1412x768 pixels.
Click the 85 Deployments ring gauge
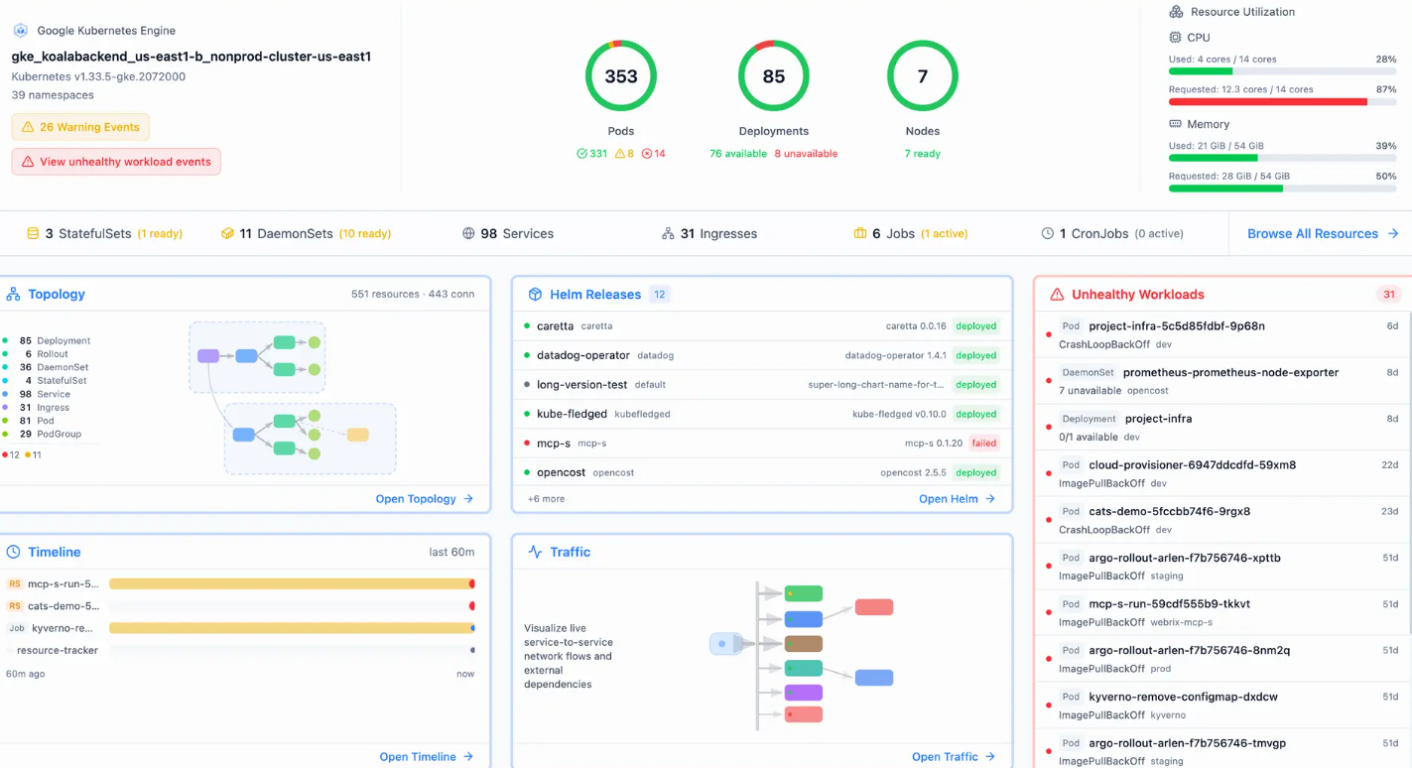[x=774, y=76]
